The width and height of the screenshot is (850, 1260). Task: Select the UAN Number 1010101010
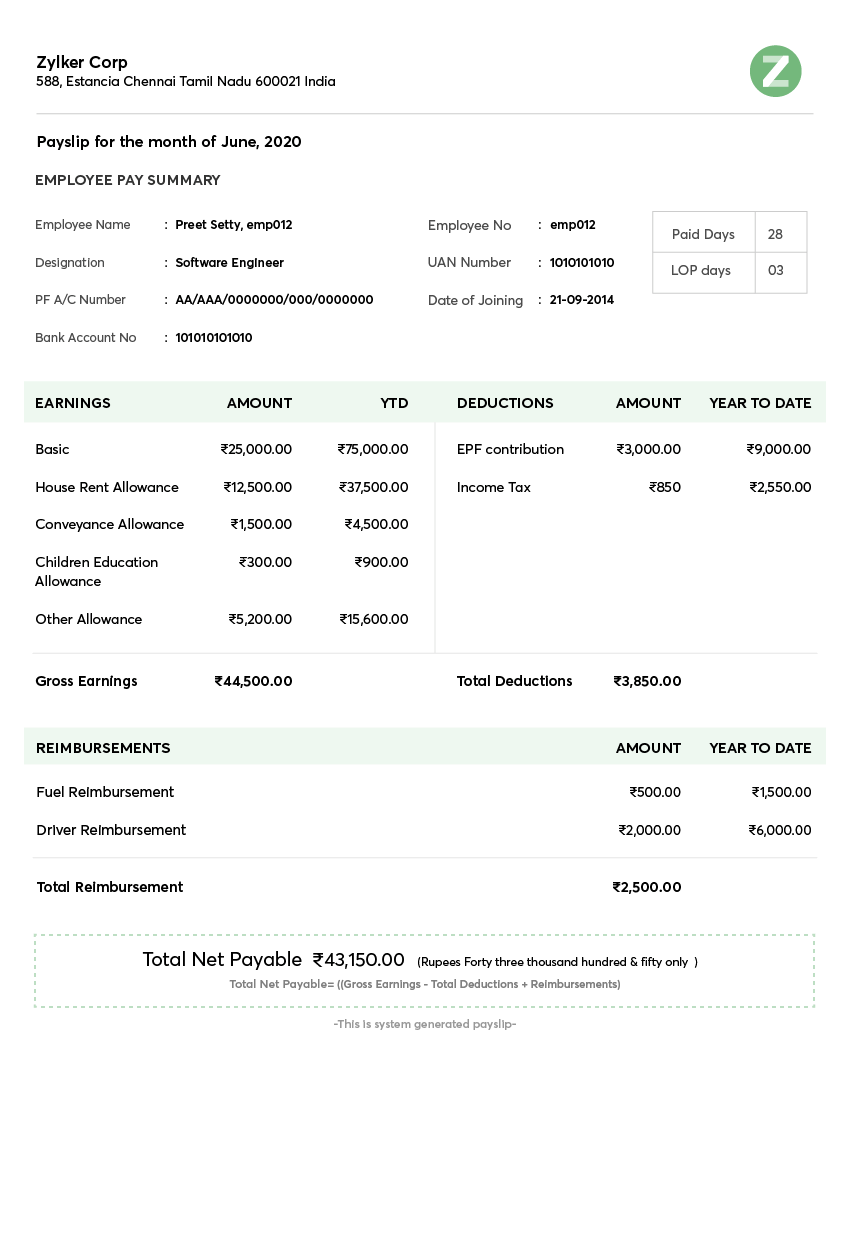point(580,262)
